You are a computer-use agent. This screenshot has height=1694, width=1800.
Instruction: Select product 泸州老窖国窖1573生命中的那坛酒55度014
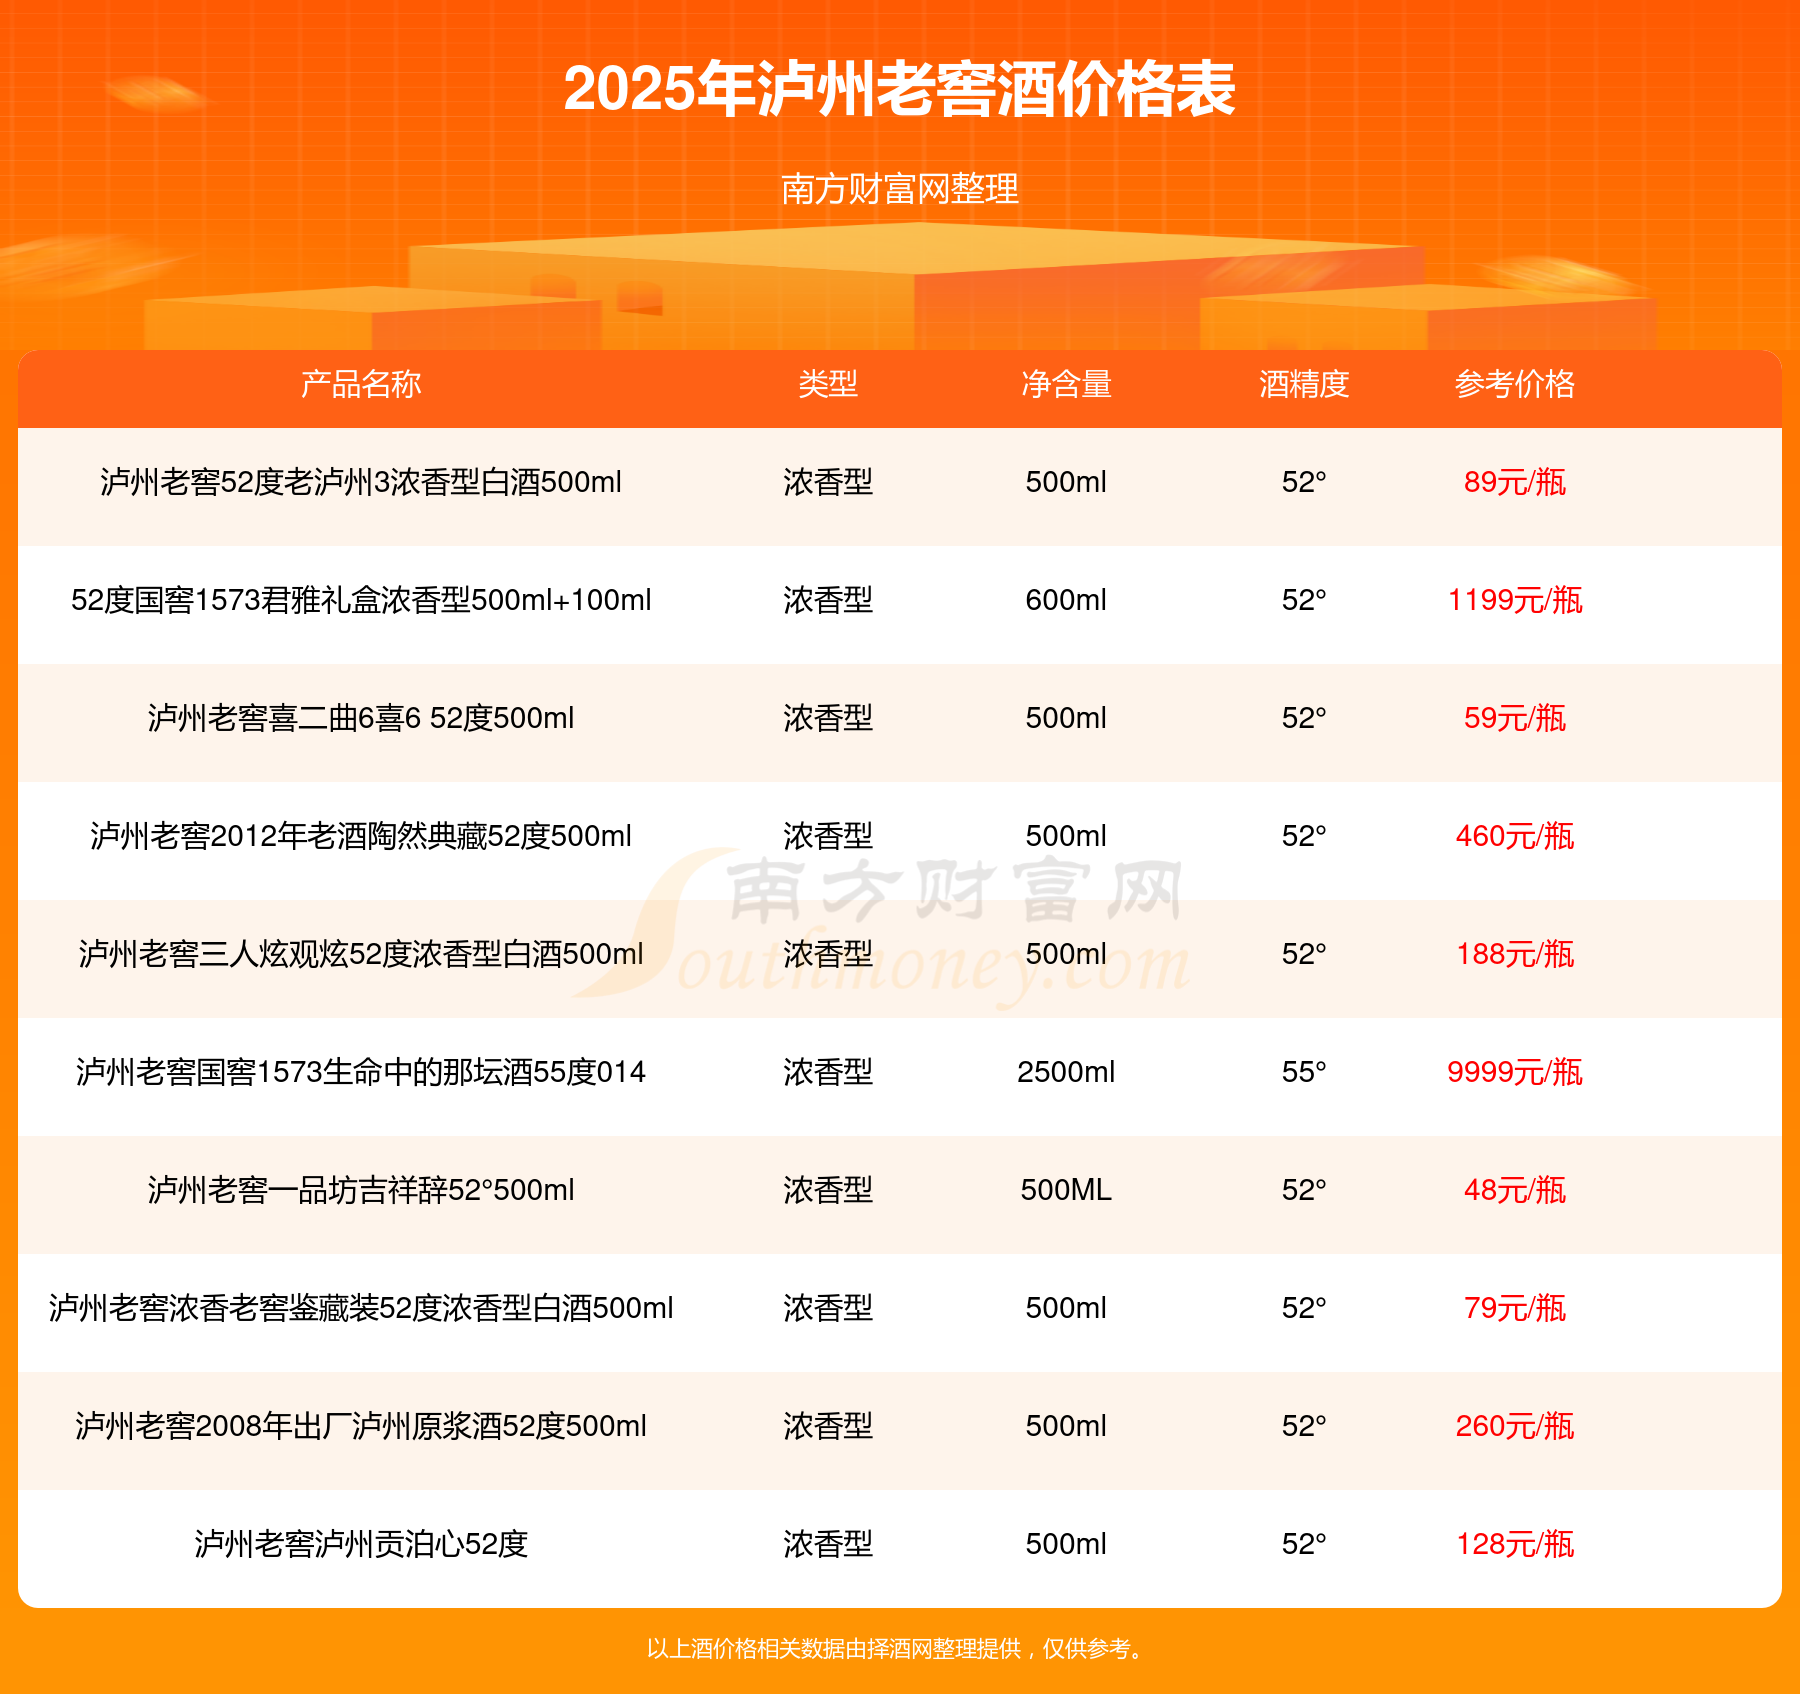pyautogui.click(x=361, y=1072)
